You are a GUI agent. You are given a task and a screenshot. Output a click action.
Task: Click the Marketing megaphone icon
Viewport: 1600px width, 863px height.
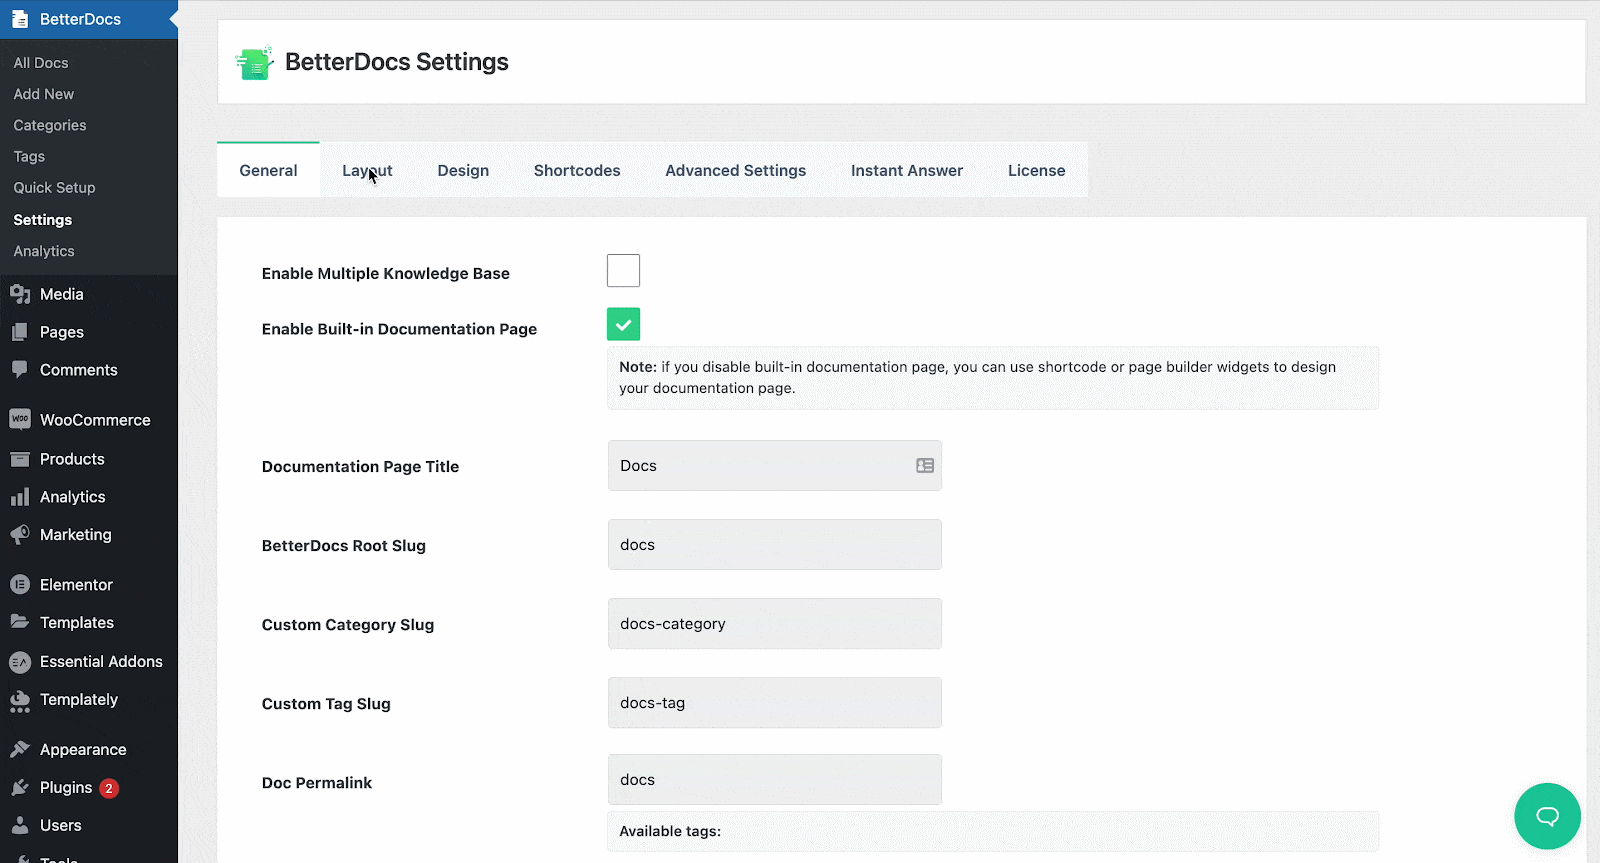click(20, 535)
